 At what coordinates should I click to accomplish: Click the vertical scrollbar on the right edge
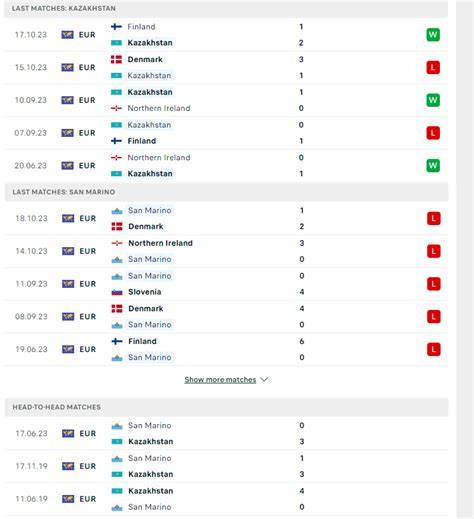465,259
